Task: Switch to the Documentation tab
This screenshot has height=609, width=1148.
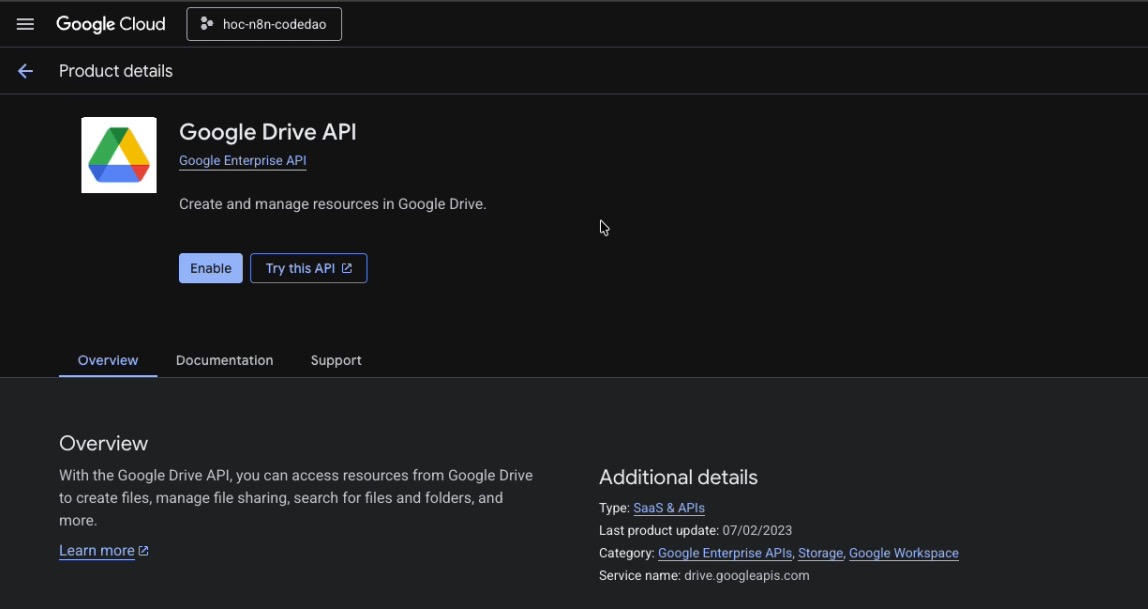Action: click(x=225, y=360)
